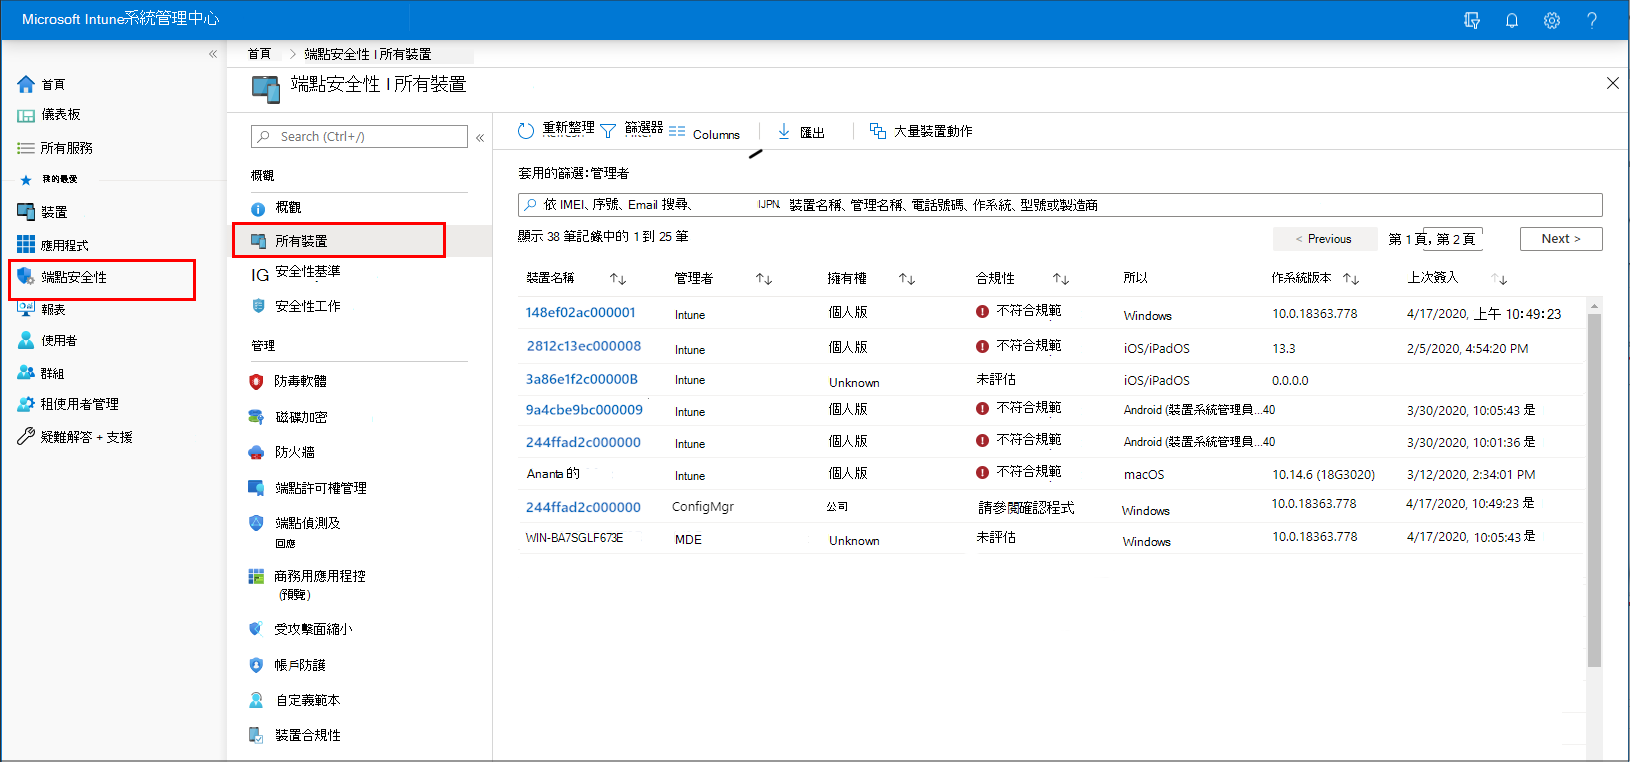
Task: Open the 篩選器 filter button
Action: [631, 130]
